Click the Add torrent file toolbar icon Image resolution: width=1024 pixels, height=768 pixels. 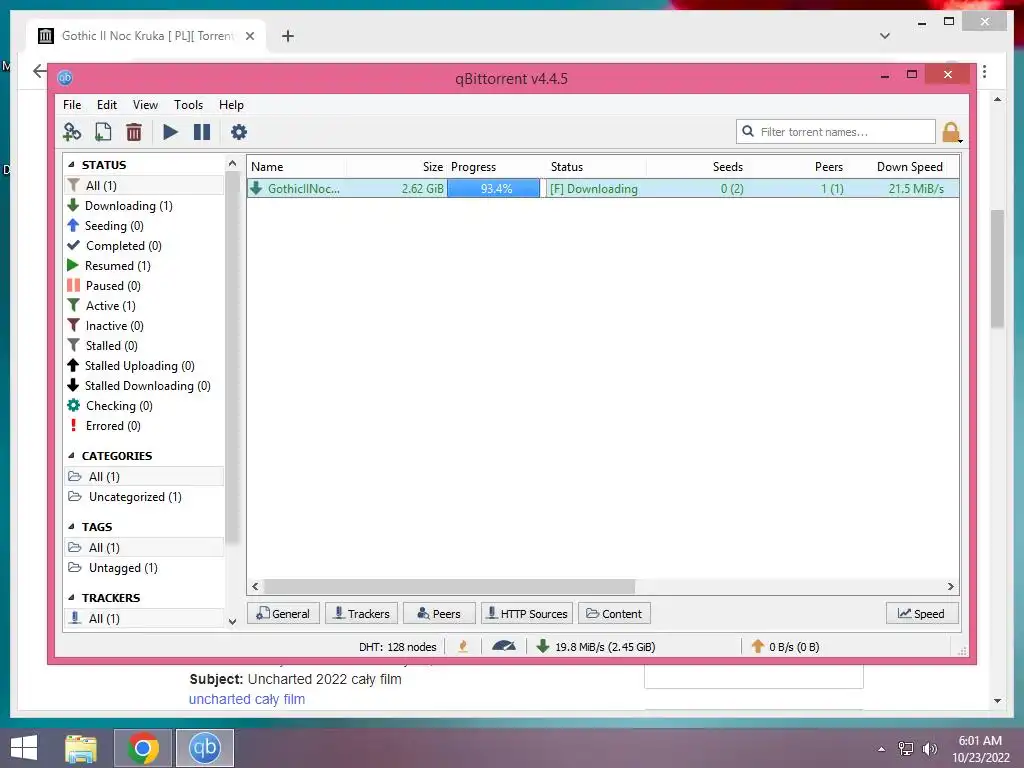[103, 132]
